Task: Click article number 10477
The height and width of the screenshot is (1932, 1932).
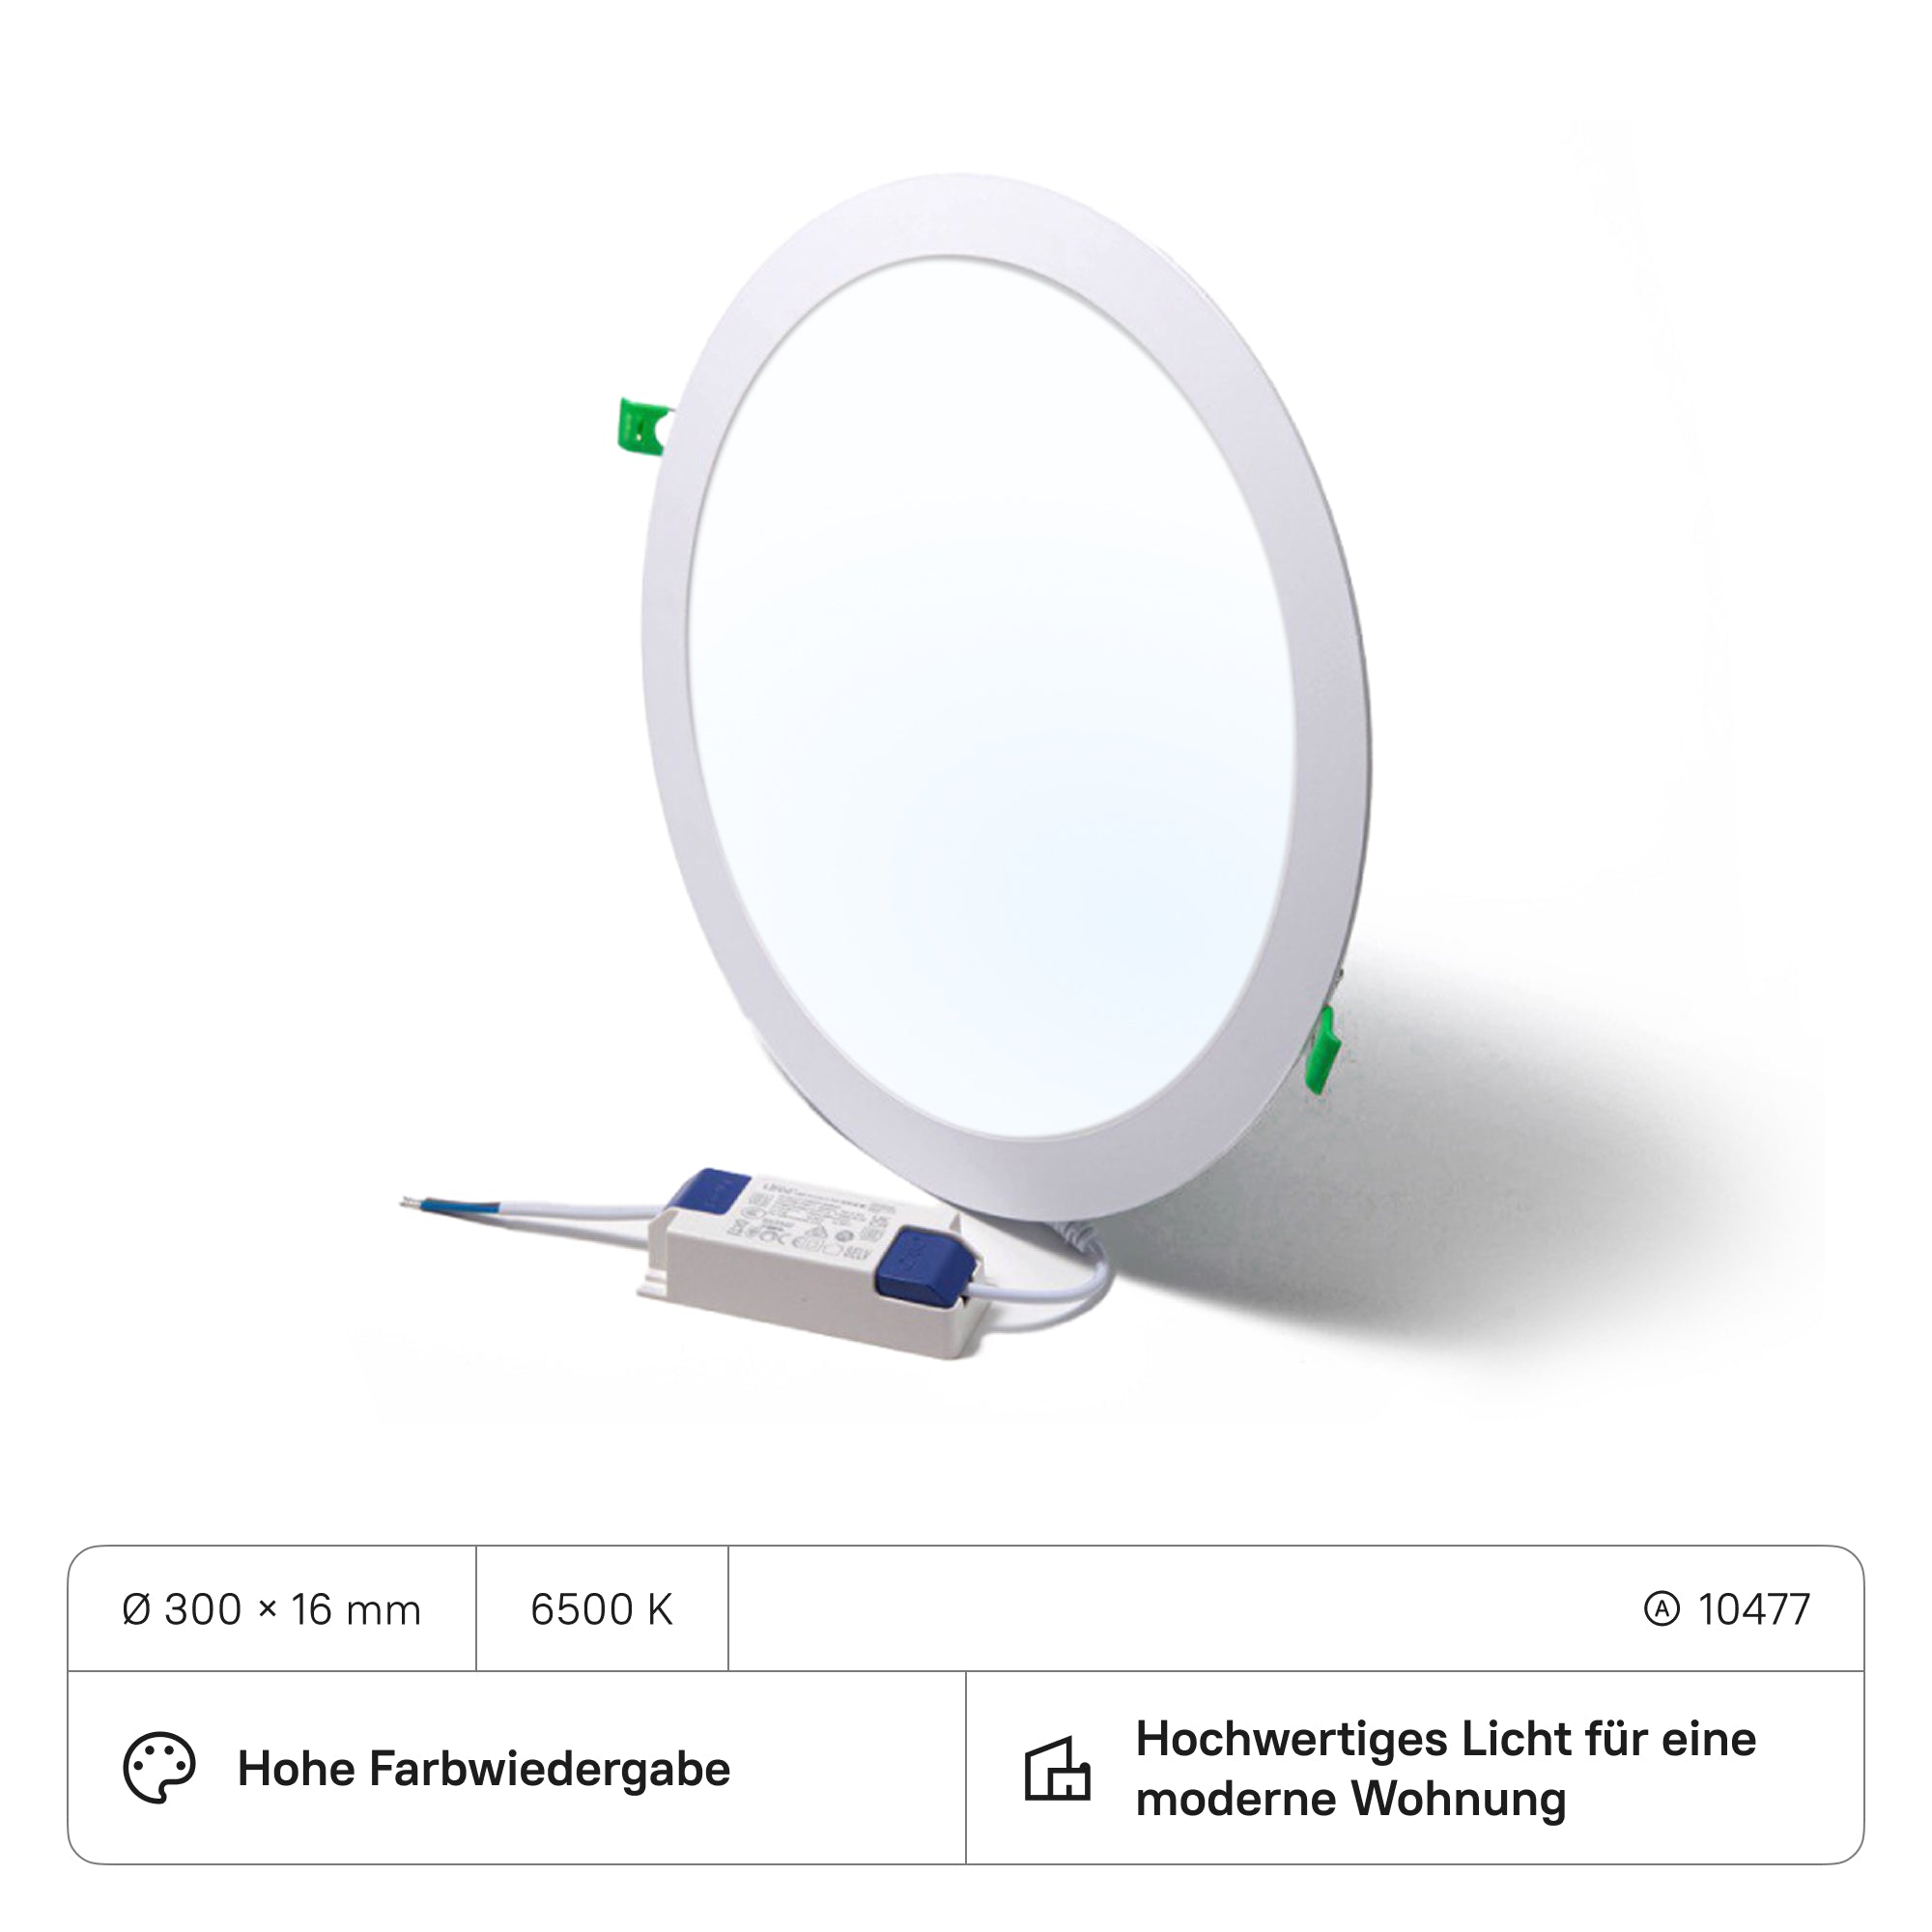Action: (1754, 1609)
